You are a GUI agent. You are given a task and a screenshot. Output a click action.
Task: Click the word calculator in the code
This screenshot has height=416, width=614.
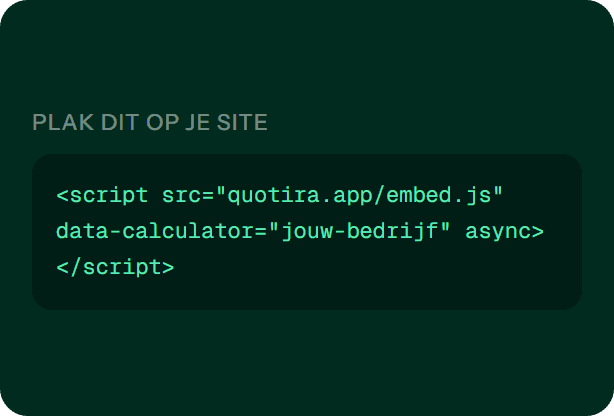click(188, 231)
